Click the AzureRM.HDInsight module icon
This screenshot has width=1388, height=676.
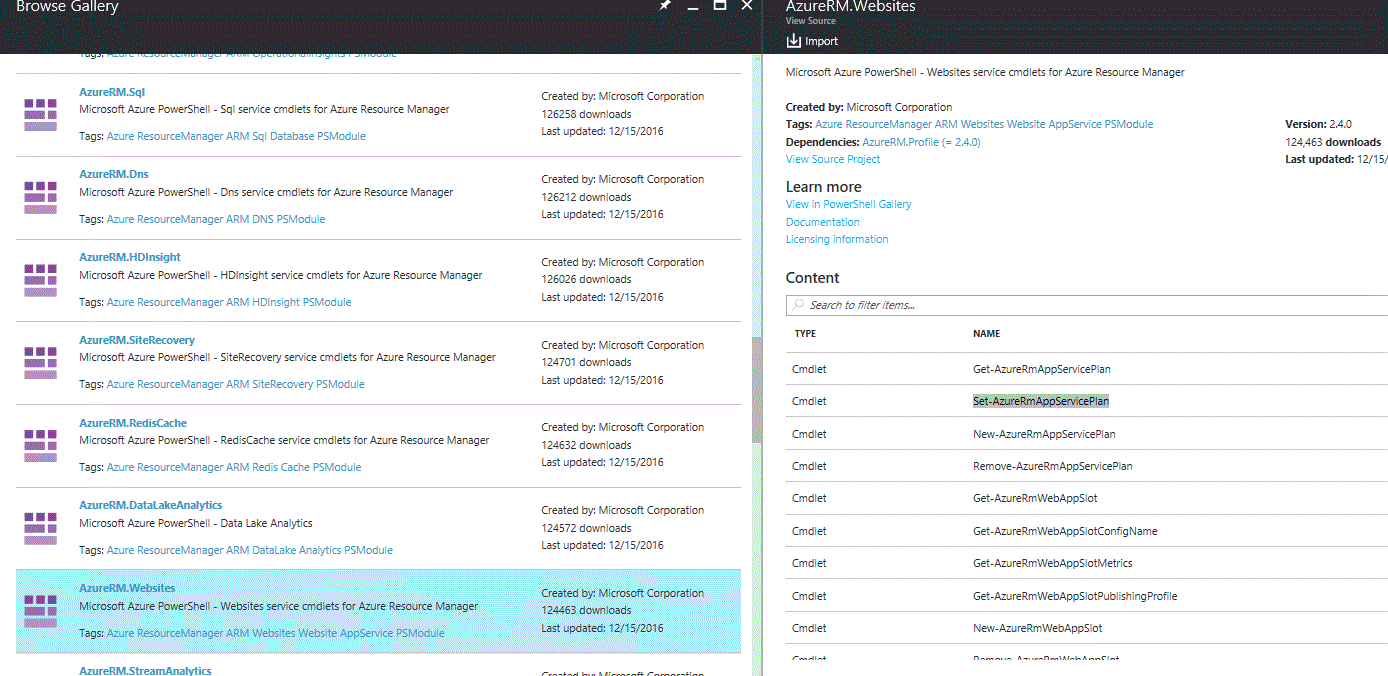(x=41, y=280)
